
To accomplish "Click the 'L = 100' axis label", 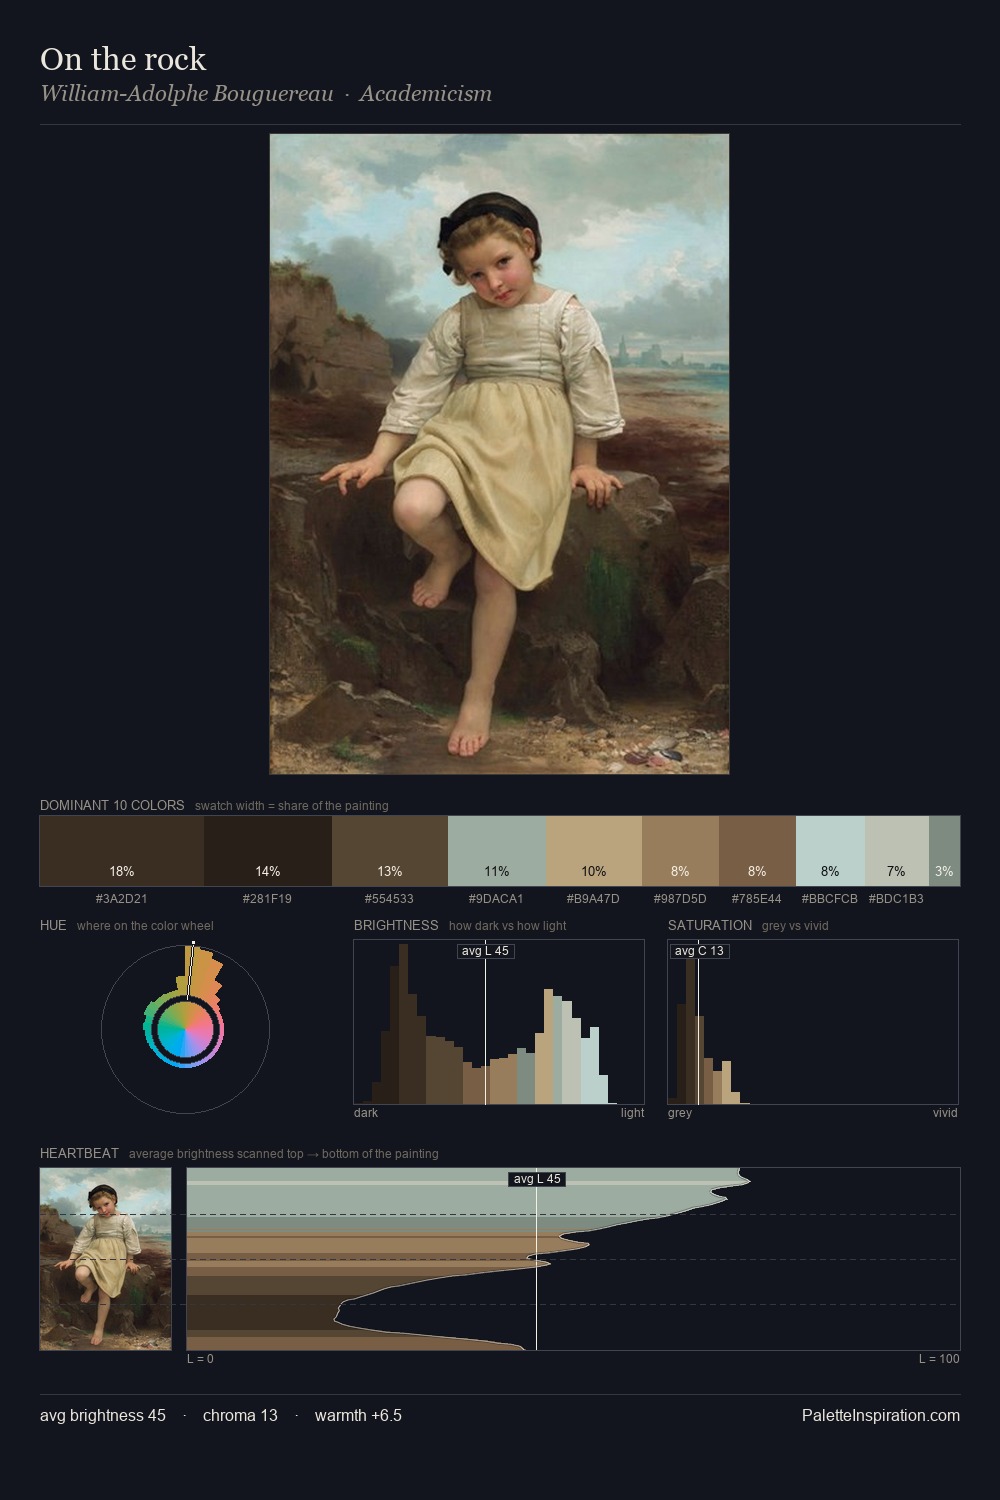I will (x=939, y=1359).
